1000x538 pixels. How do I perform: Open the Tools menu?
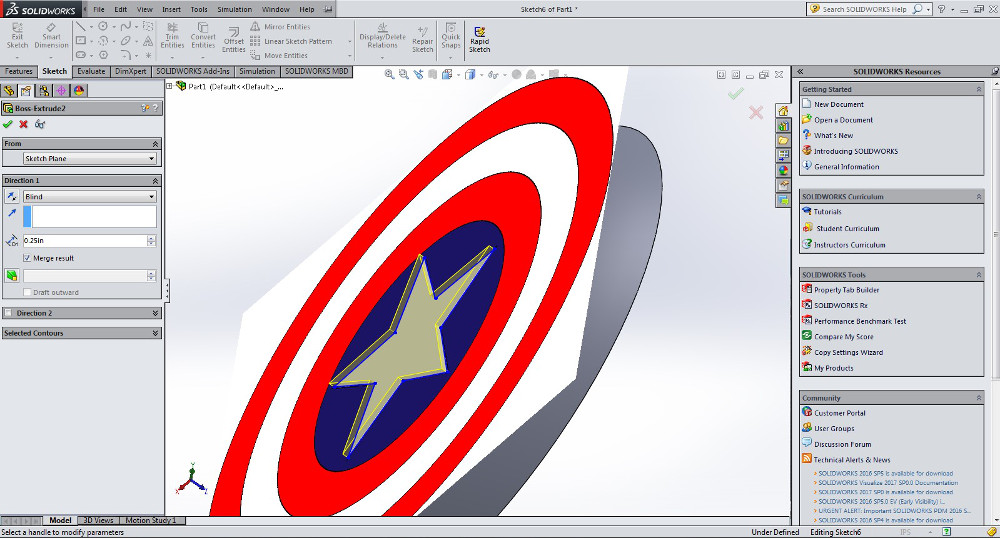coord(199,10)
